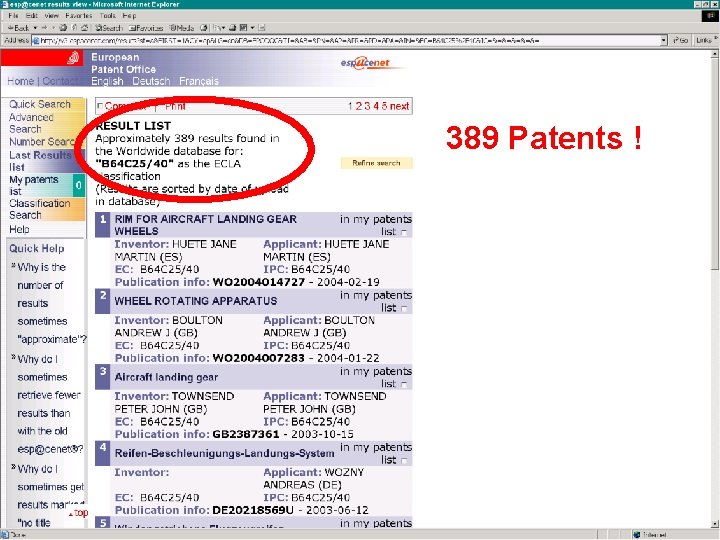Viewport: 720px width, 540px height.
Task: Tick the patents list checkbox for Reifen-Beschleunigungs-Landungs-System
Action: 404,461
